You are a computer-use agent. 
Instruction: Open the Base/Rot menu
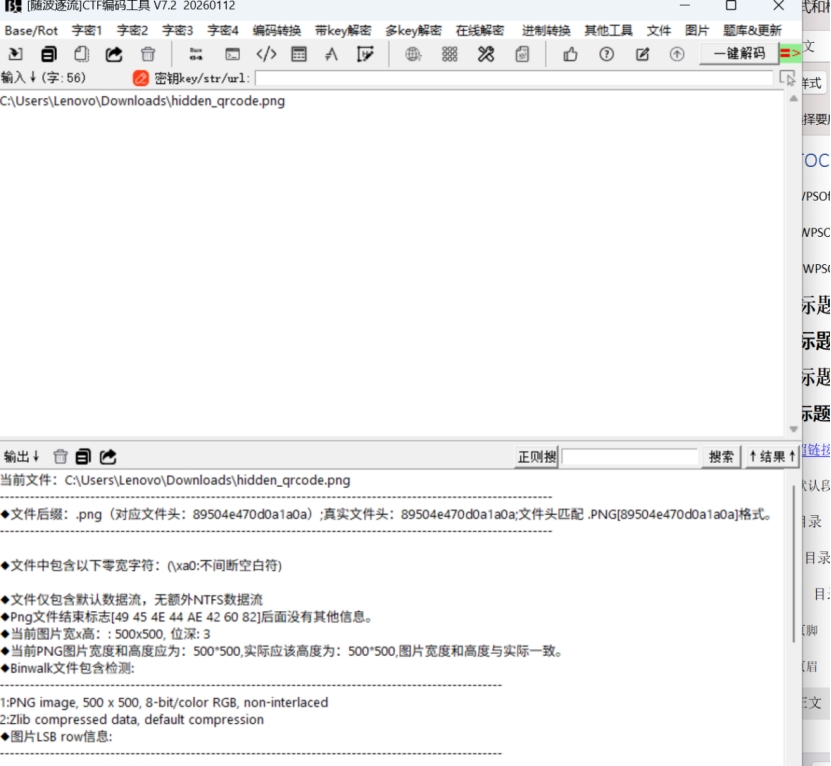point(31,30)
